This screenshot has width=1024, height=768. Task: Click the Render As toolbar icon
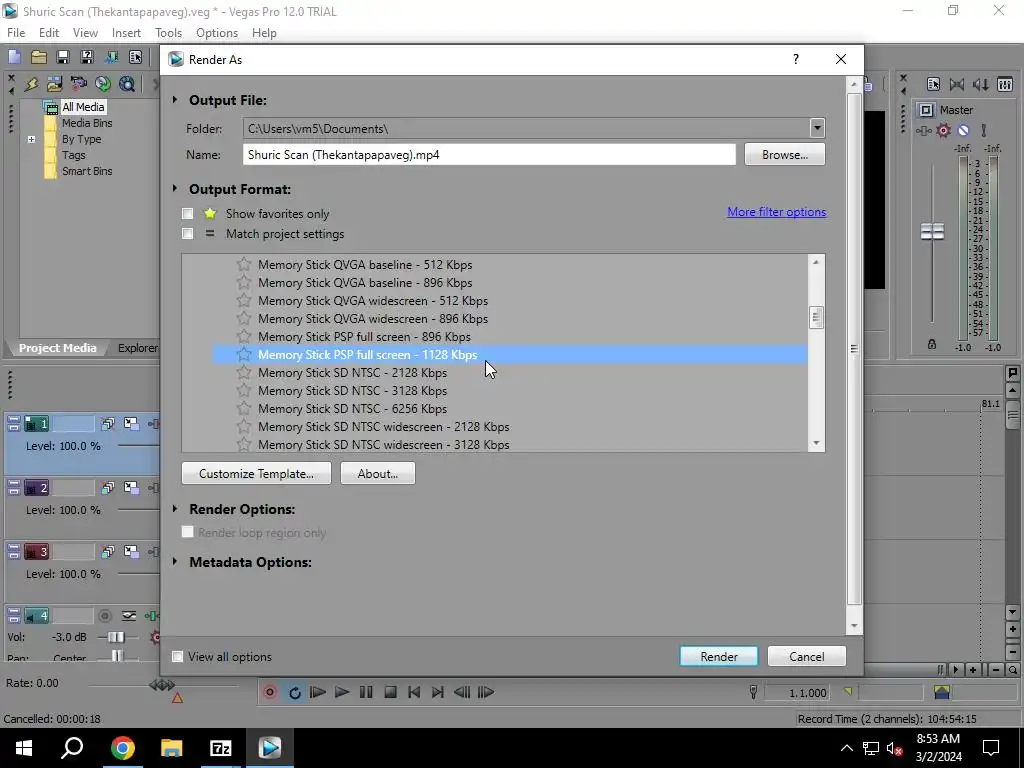point(112,57)
